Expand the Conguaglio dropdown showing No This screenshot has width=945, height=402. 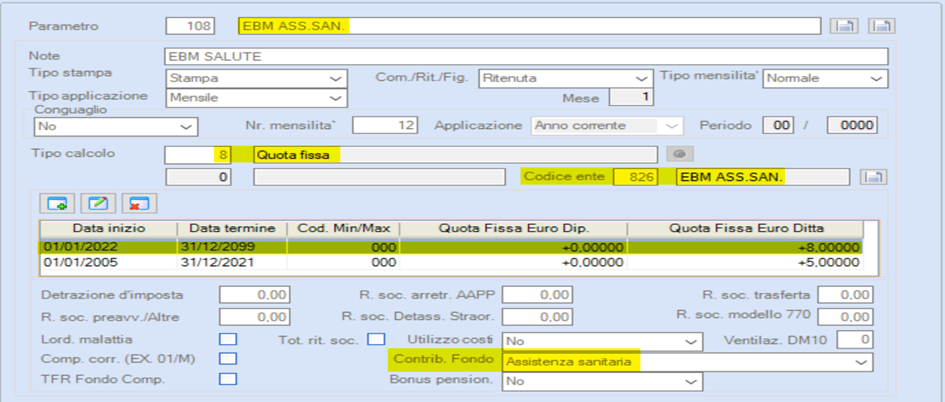tap(115, 127)
